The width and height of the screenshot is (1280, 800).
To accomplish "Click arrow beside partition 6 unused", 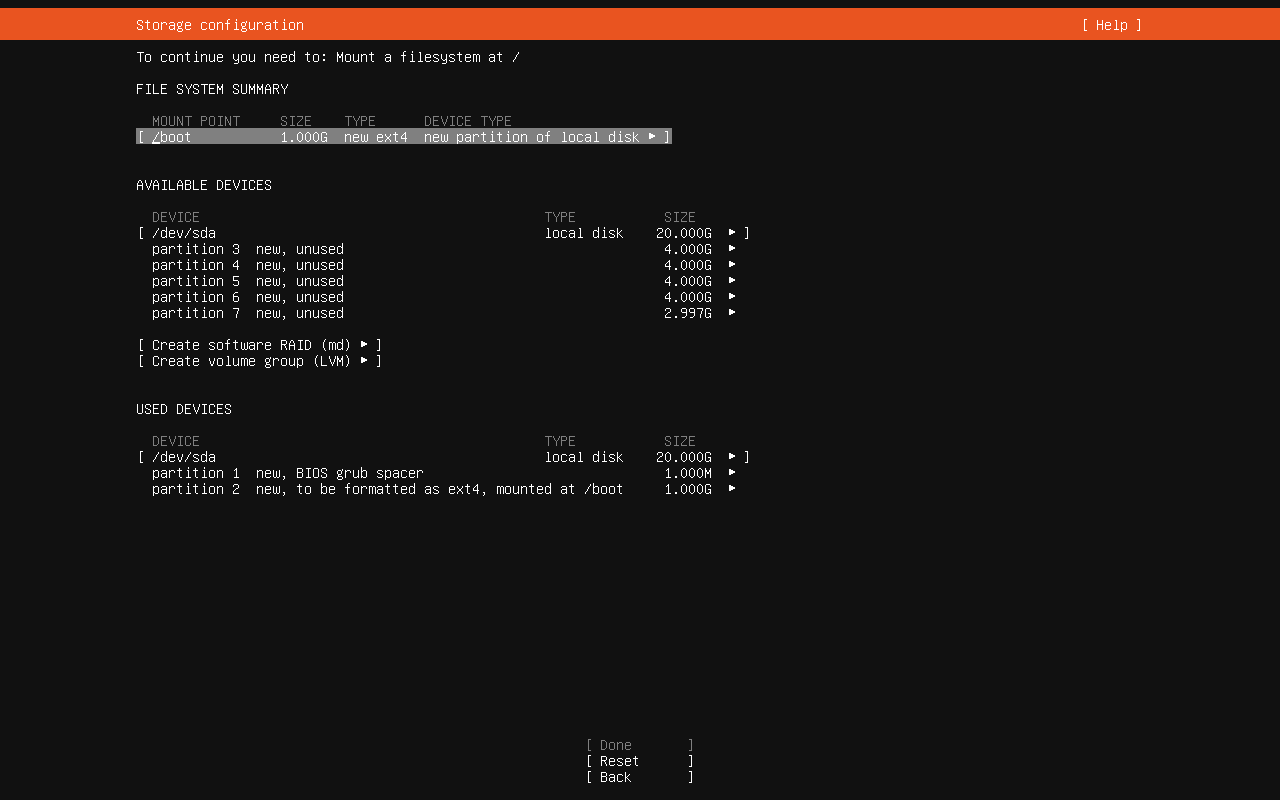I will point(732,297).
